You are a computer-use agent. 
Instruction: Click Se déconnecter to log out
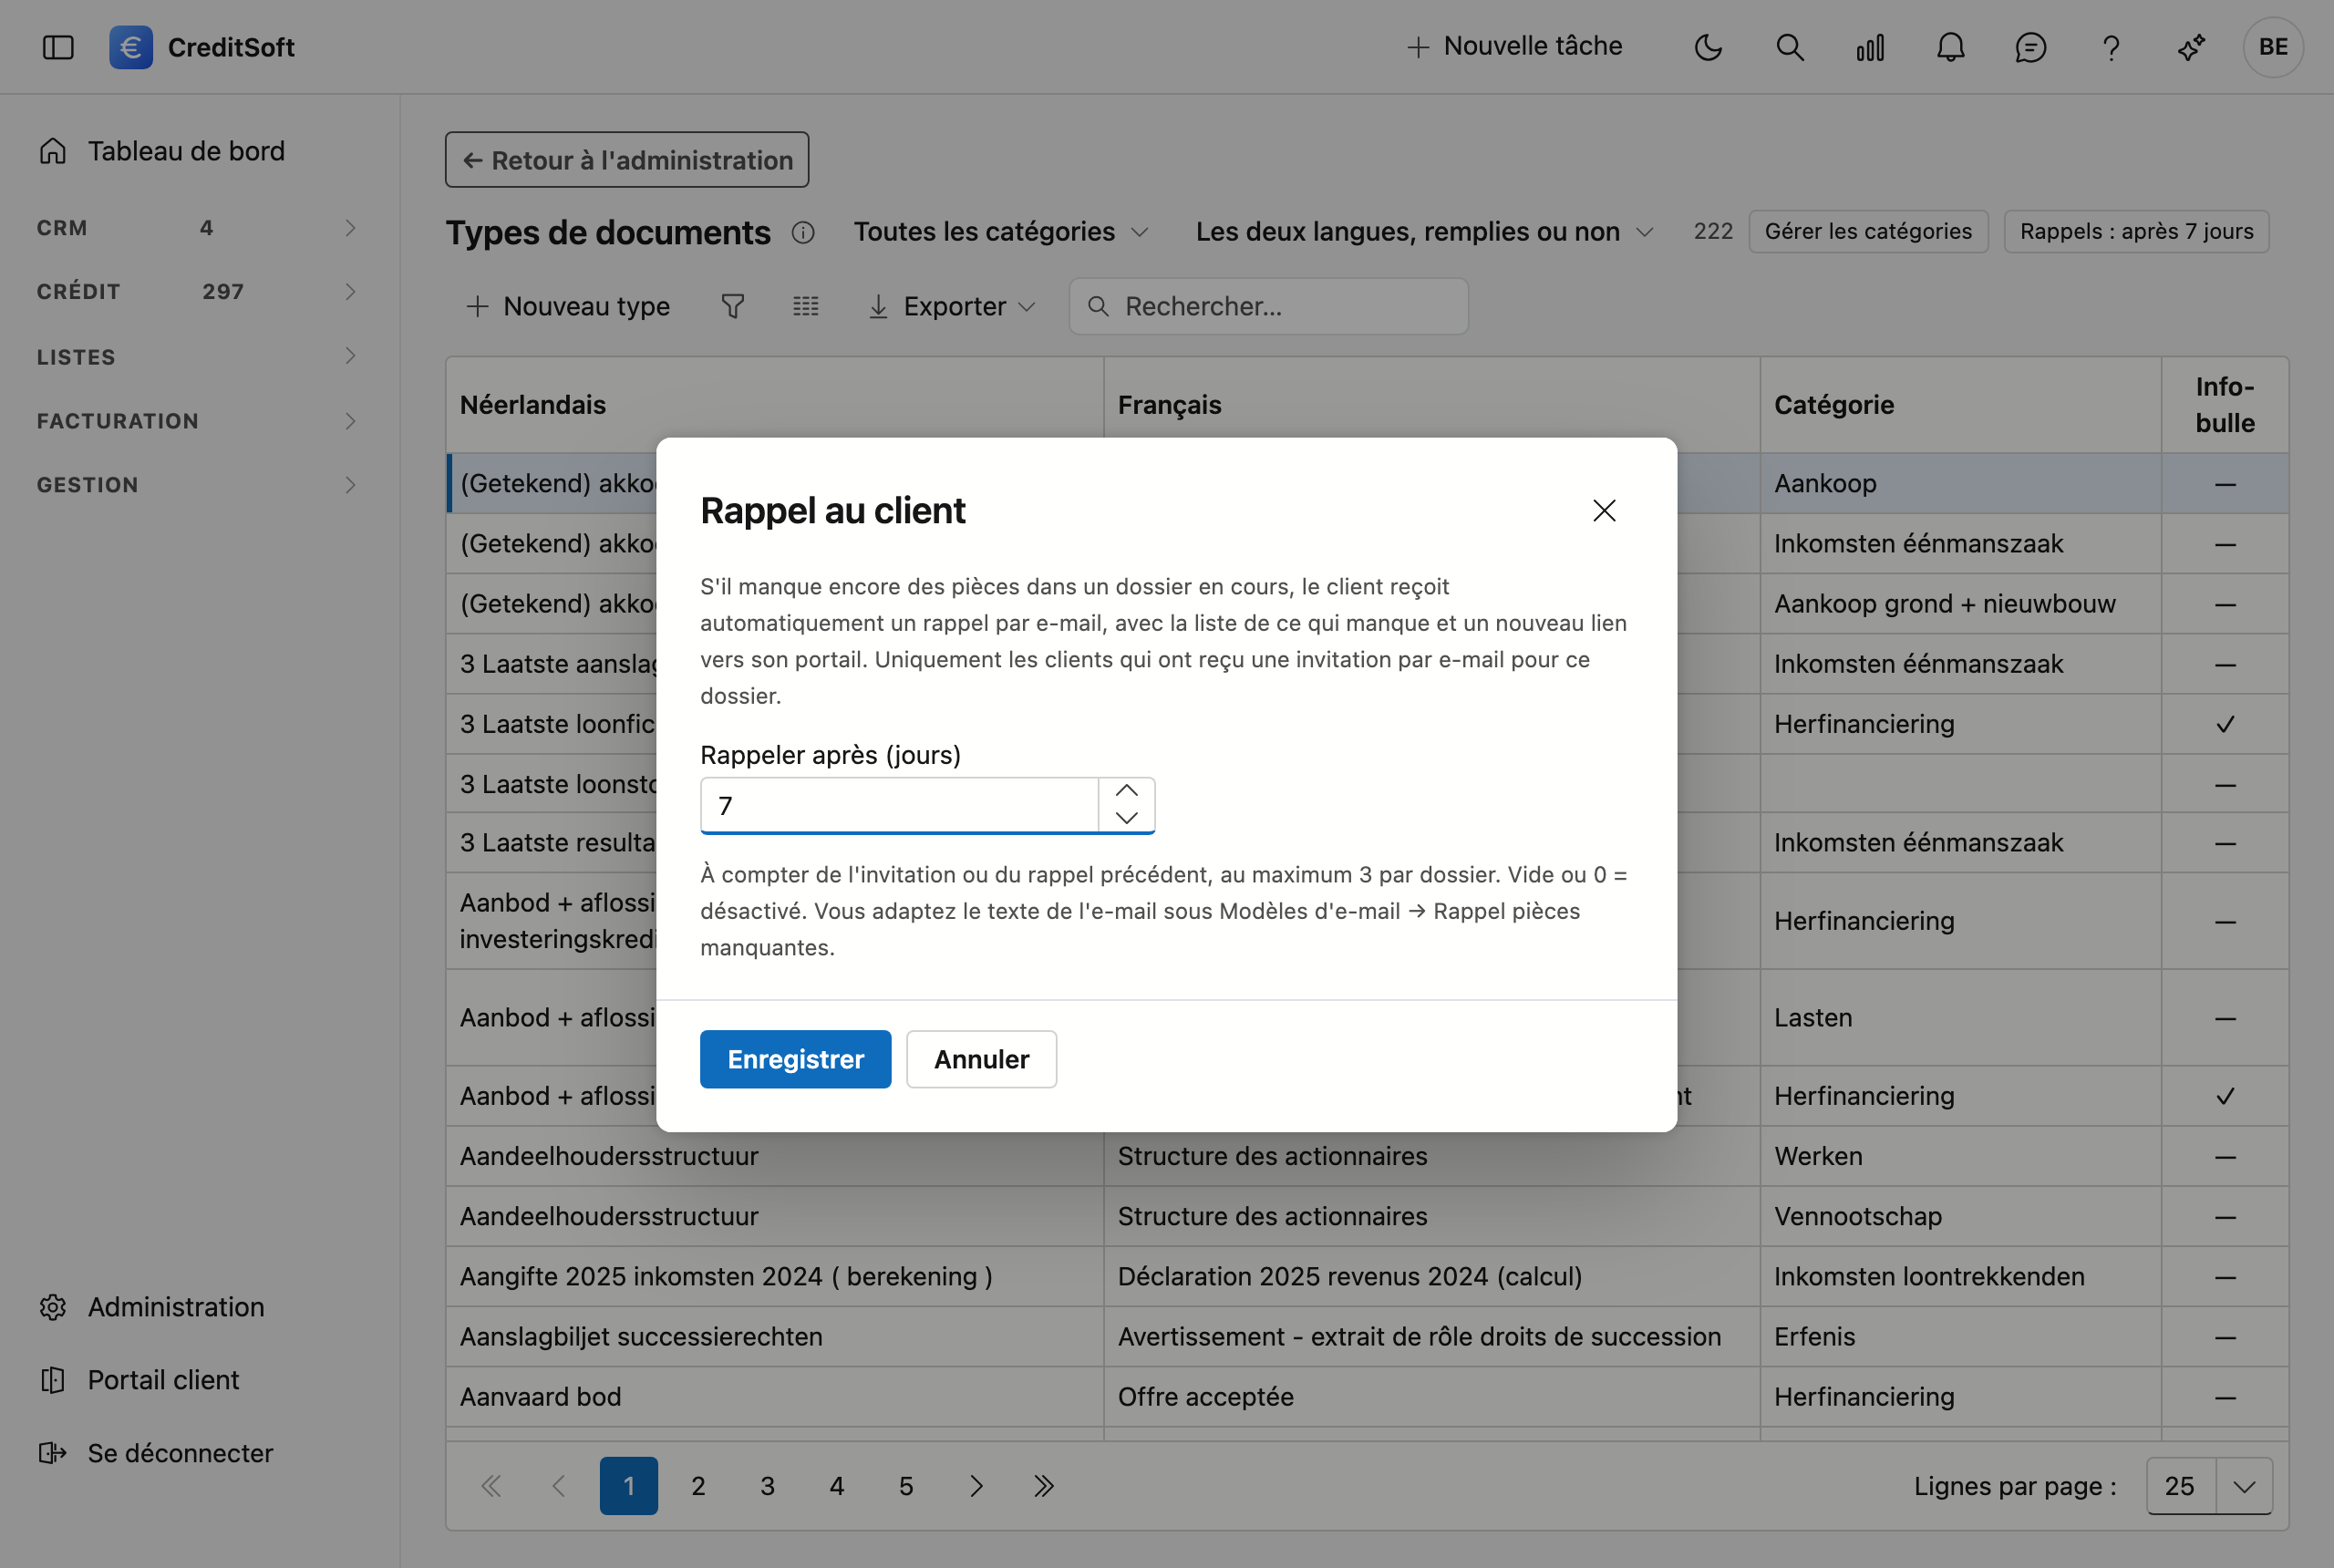[156, 1453]
